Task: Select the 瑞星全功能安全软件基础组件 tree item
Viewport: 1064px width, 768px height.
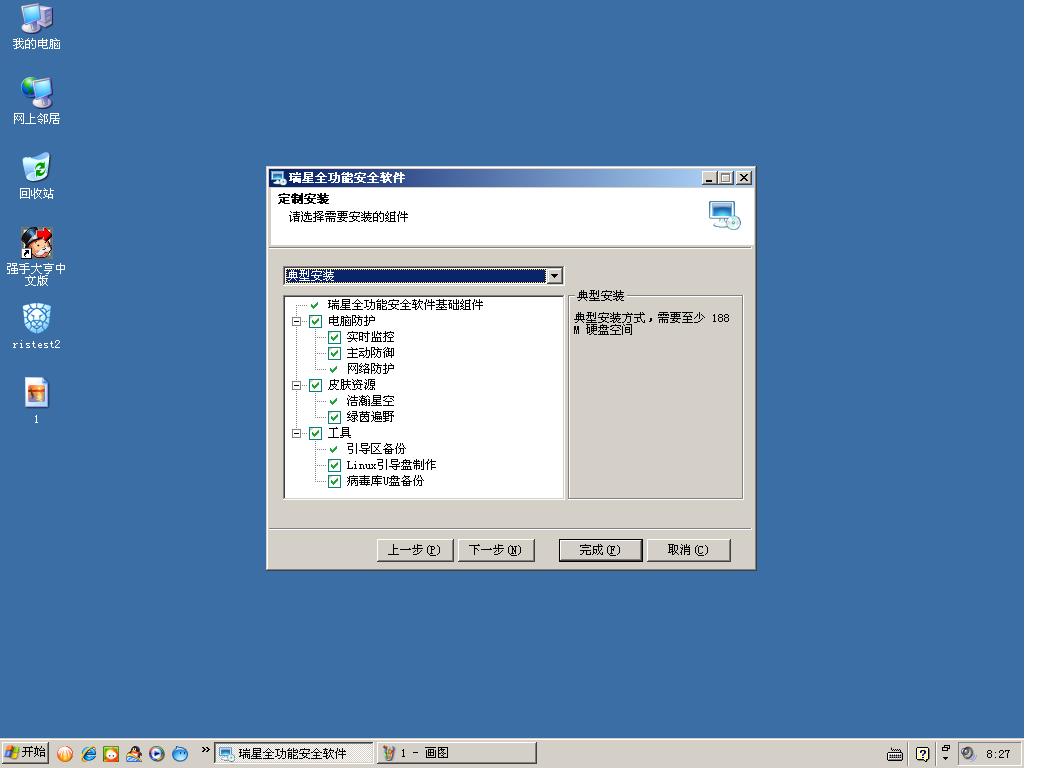Action: pyautogui.click(x=405, y=305)
